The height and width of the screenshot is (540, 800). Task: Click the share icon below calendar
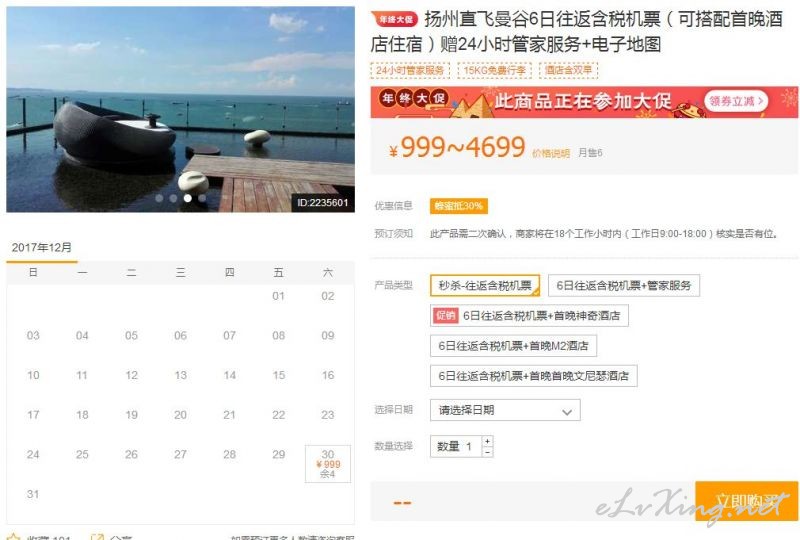click(x=97, y=537)
